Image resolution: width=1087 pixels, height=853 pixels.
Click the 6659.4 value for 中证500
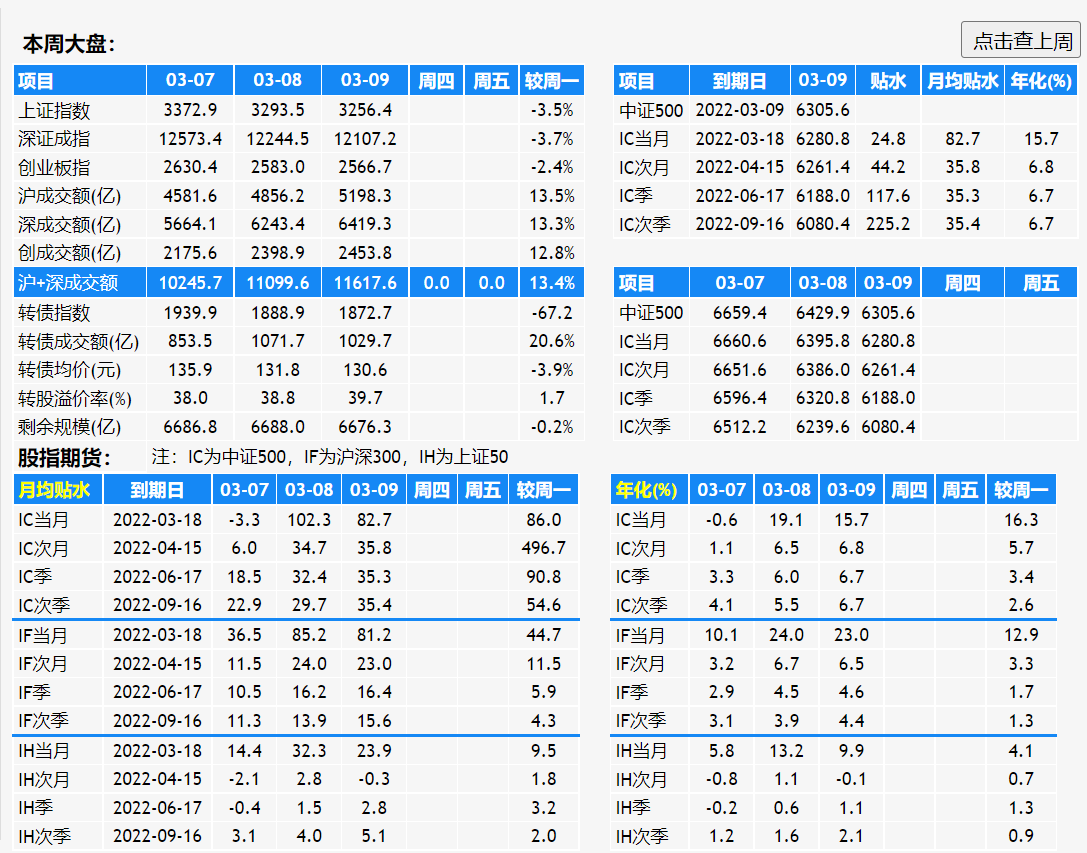[740, 313]
